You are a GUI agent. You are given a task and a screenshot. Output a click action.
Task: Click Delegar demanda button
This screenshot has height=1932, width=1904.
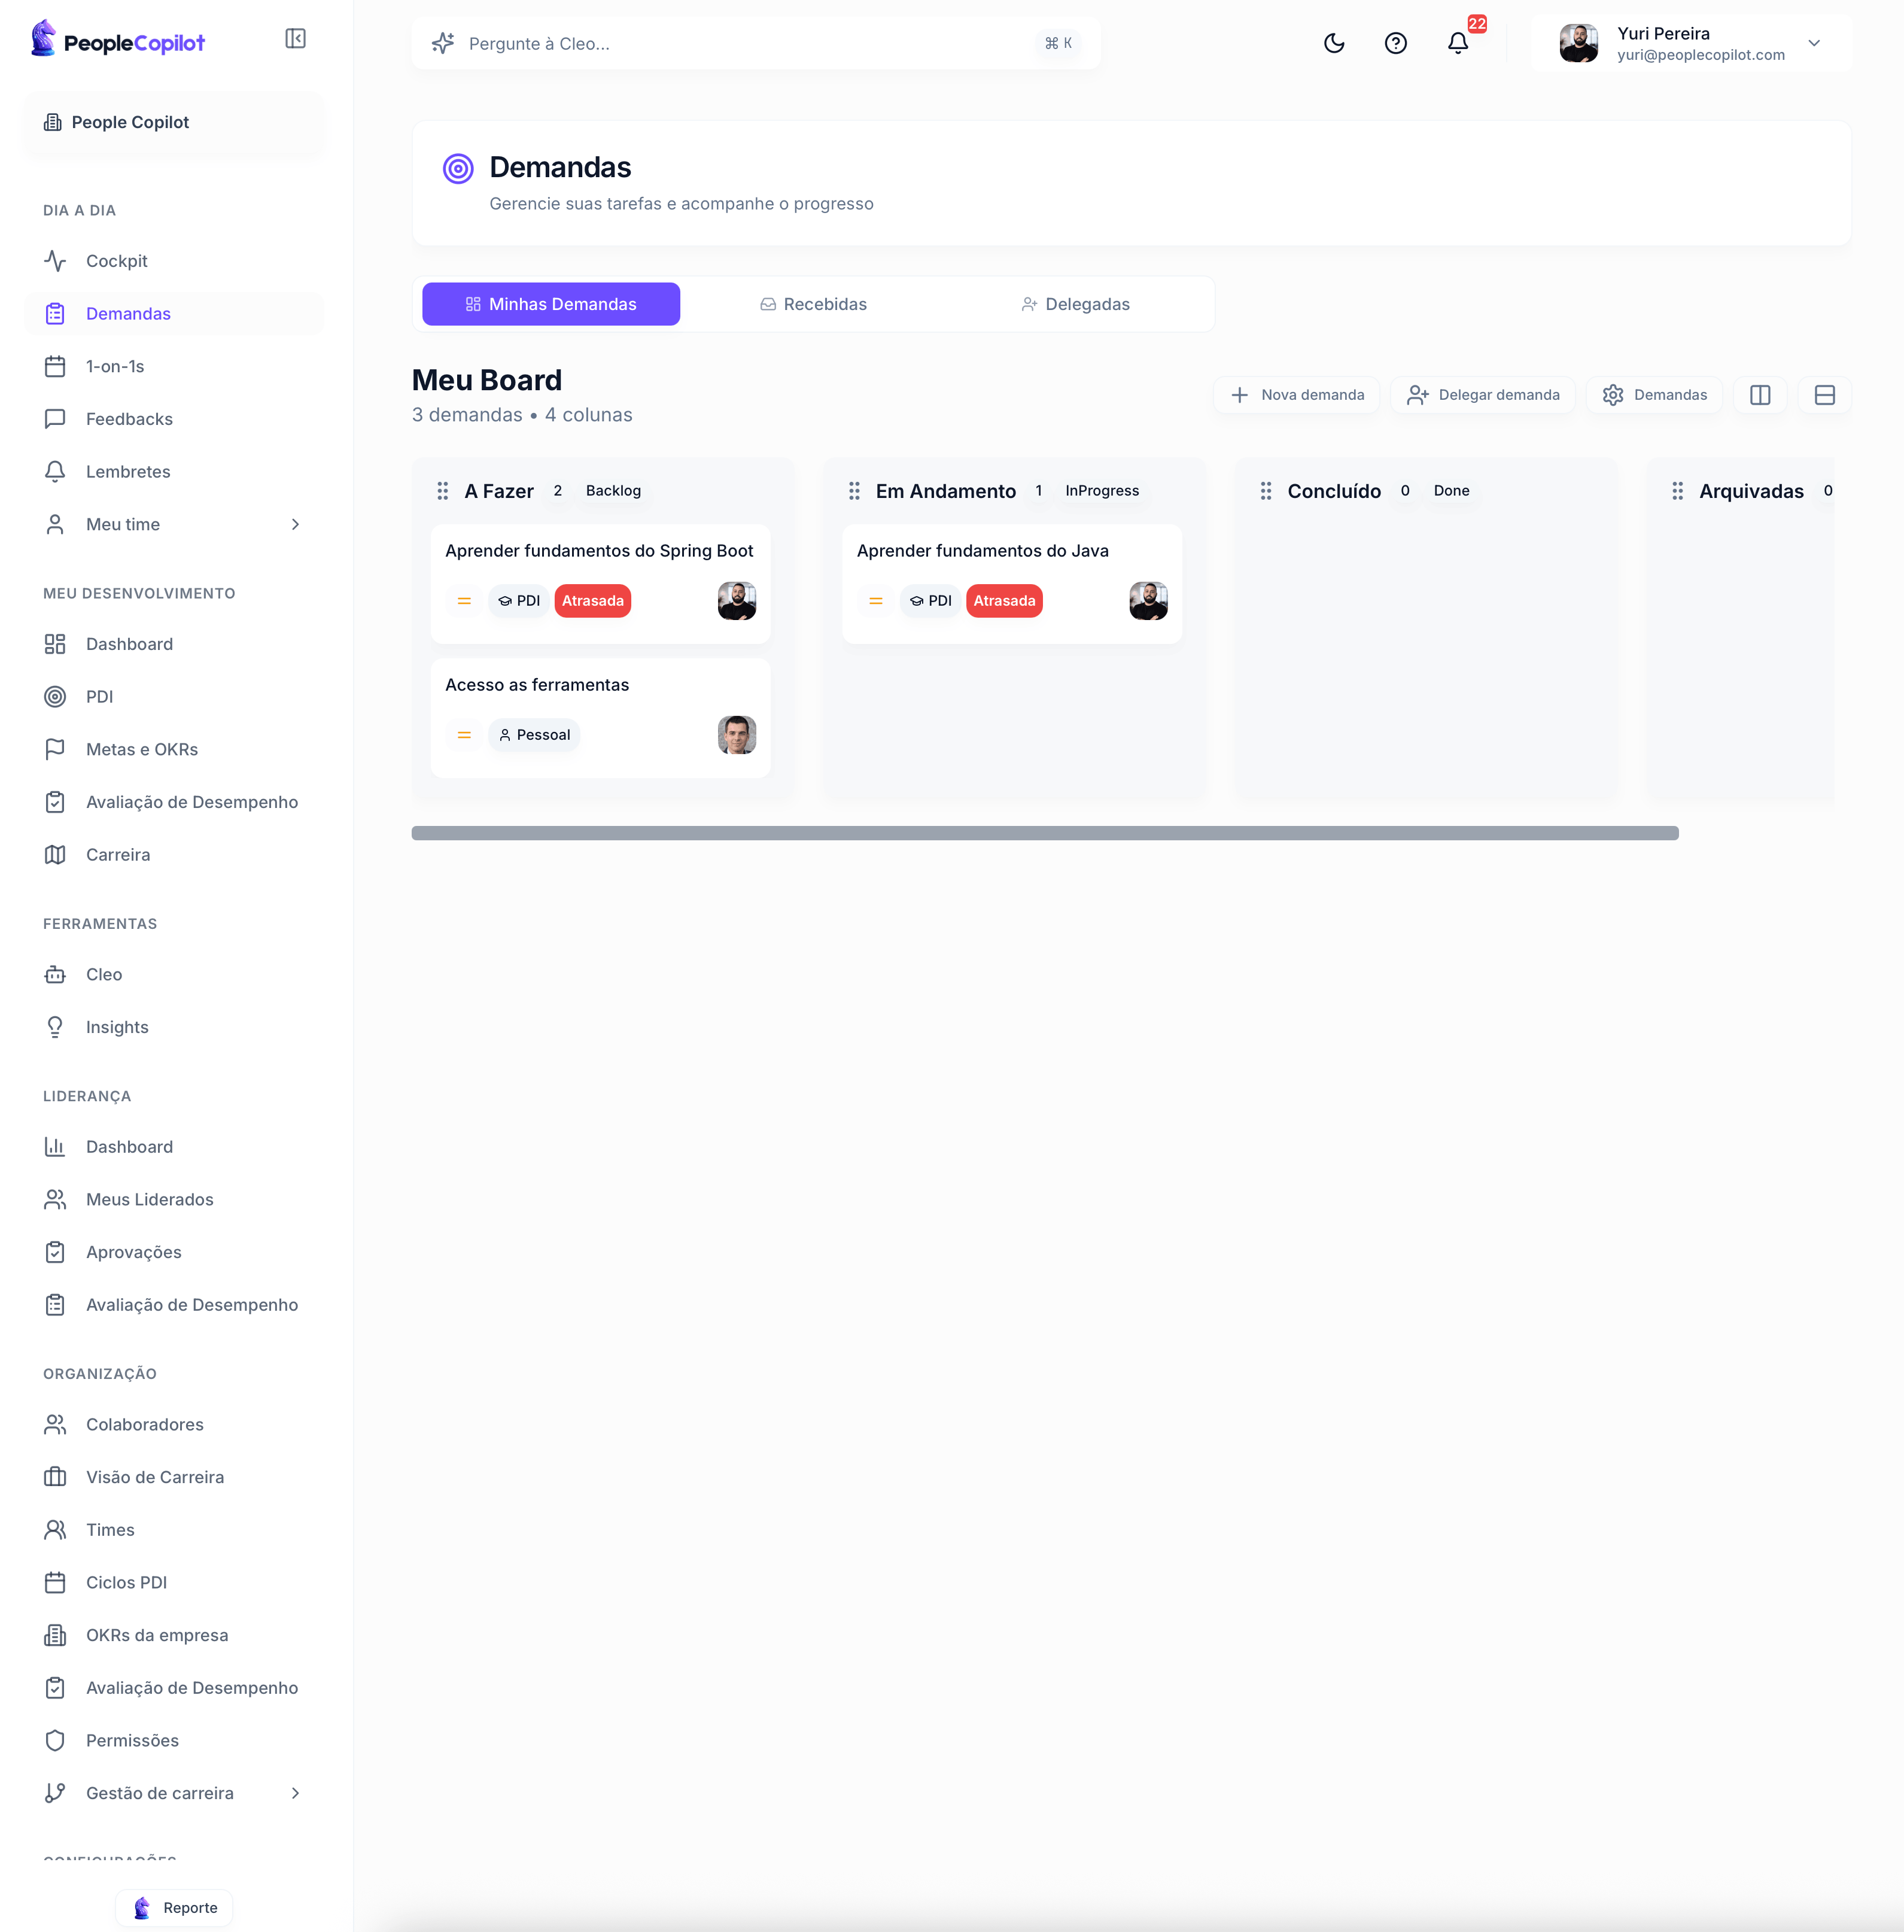(x=1483, y=395)
